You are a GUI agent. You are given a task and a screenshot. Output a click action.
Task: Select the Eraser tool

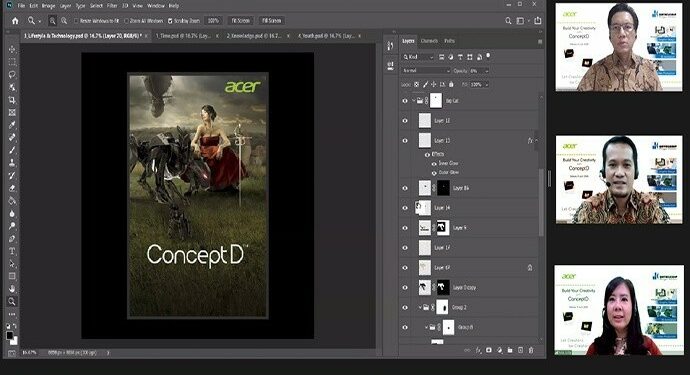12,188
